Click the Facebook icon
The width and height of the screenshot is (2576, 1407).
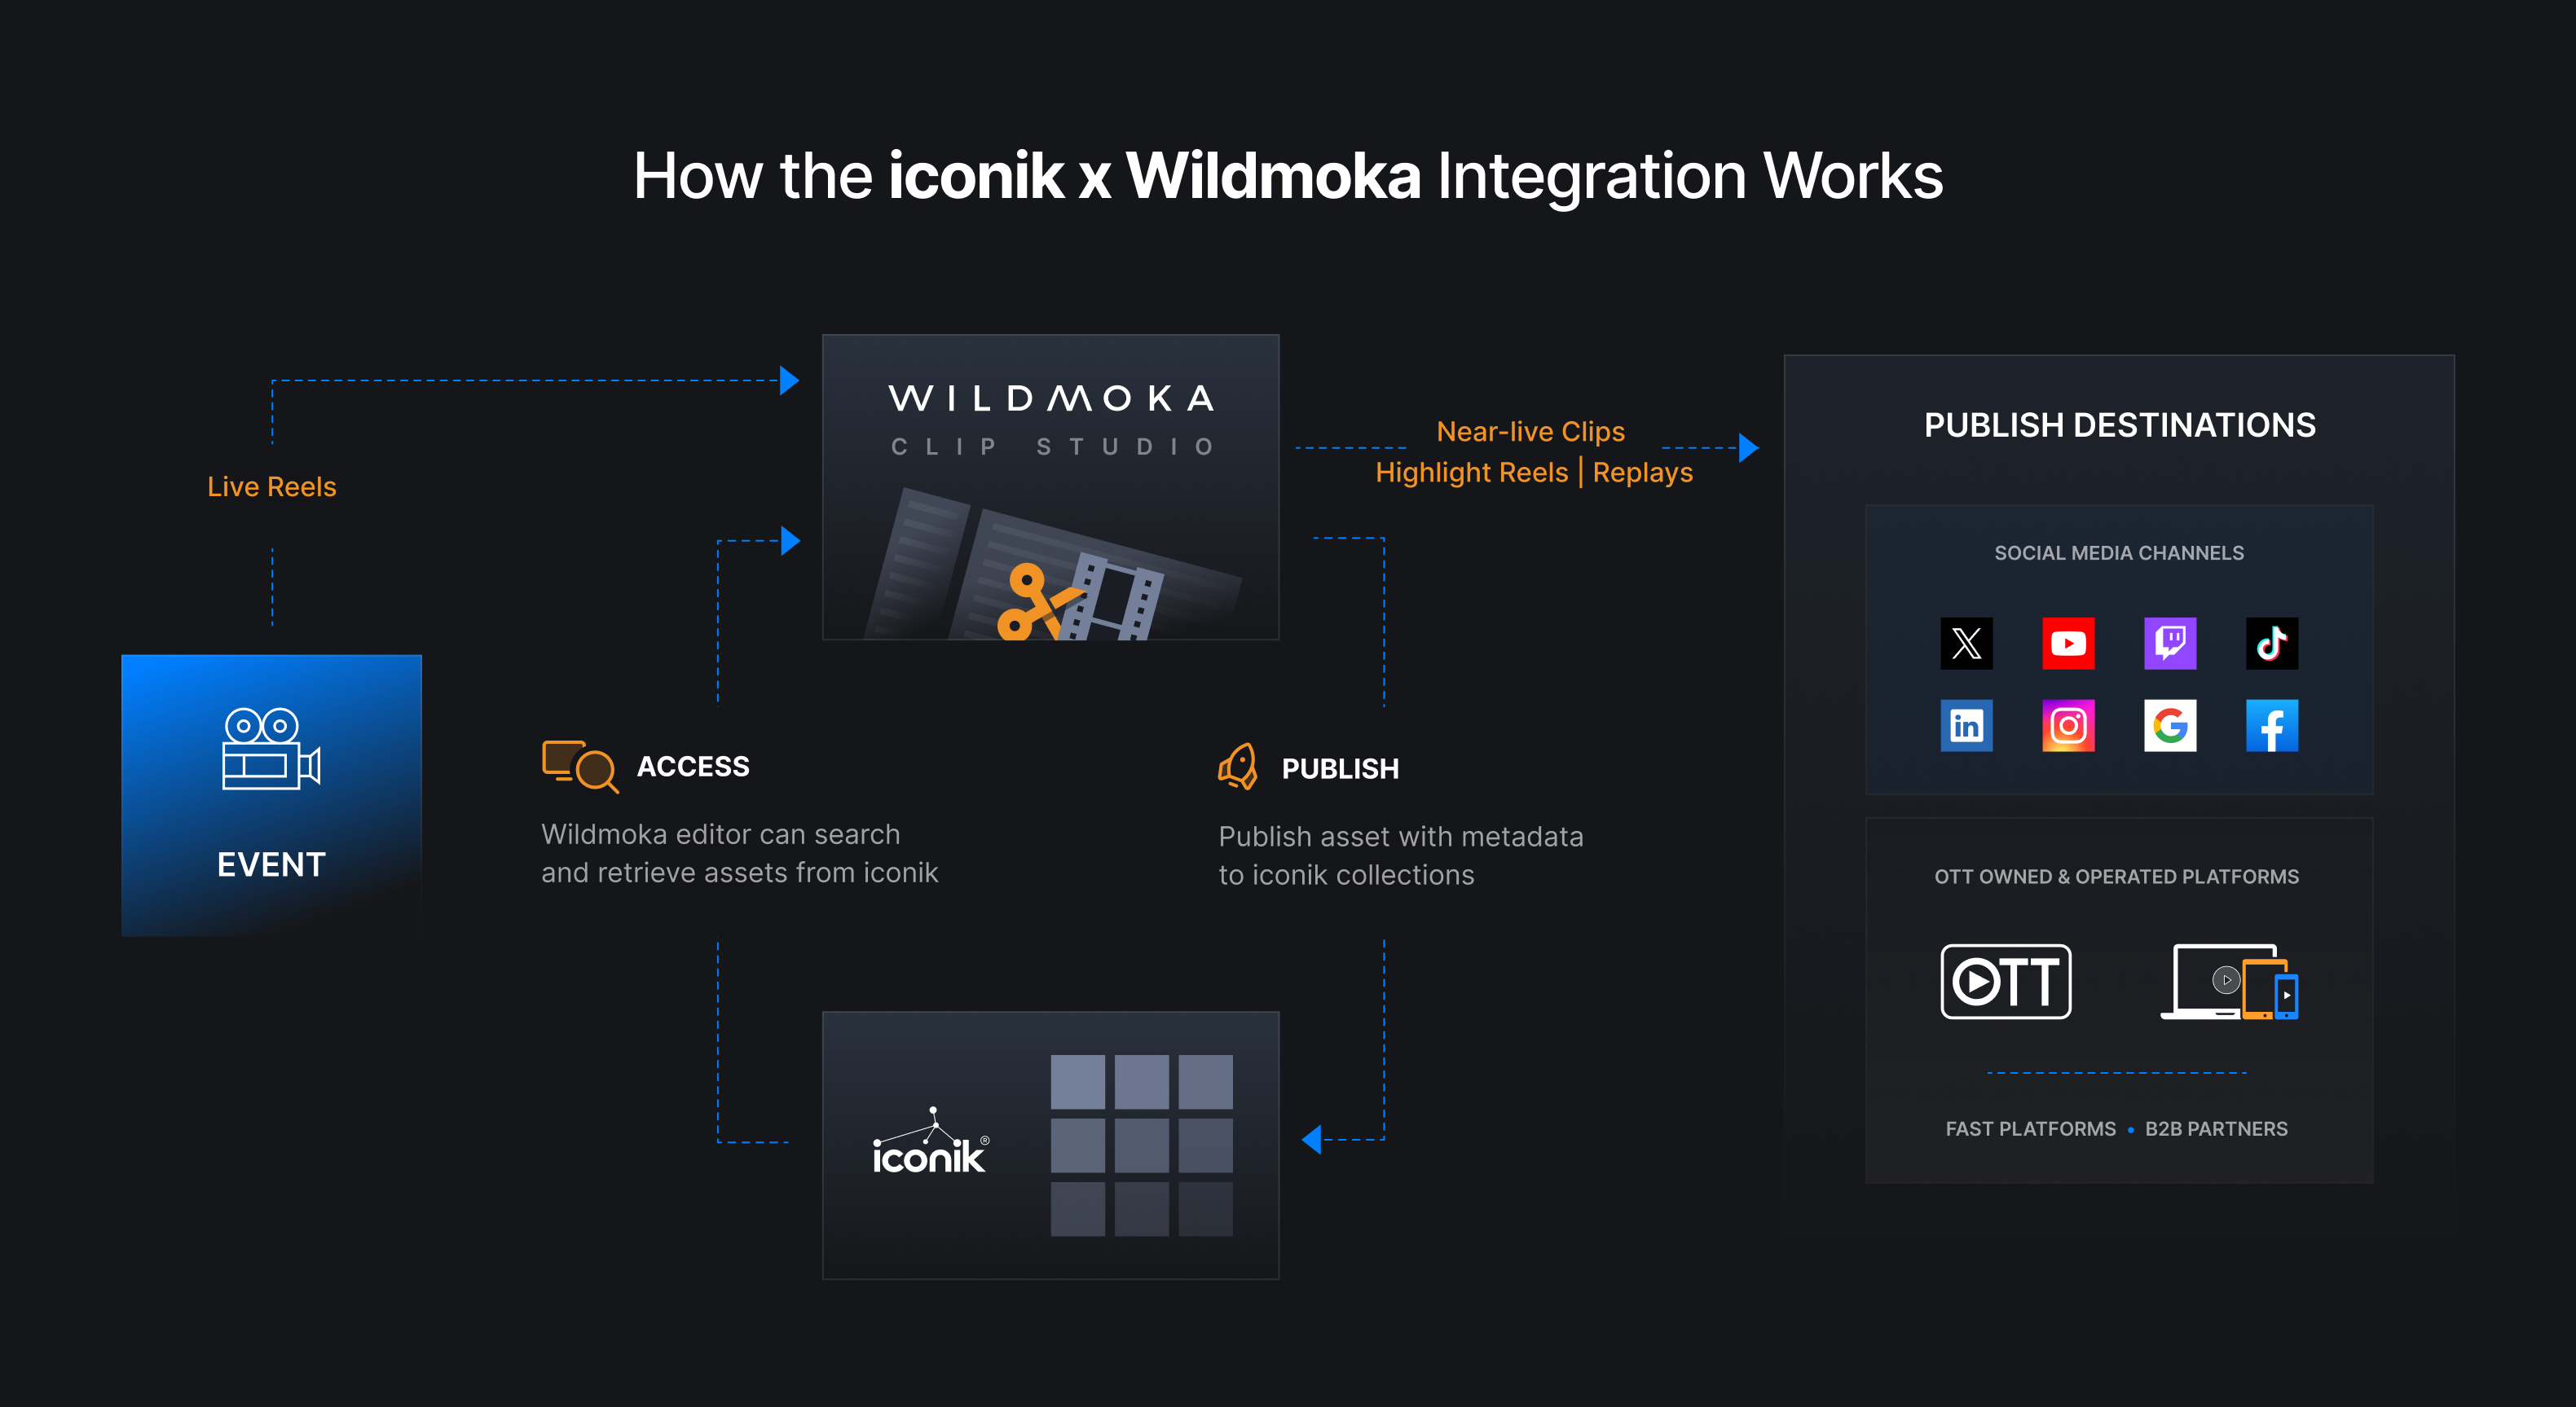pyautogui.click(x=2271, y=725)
